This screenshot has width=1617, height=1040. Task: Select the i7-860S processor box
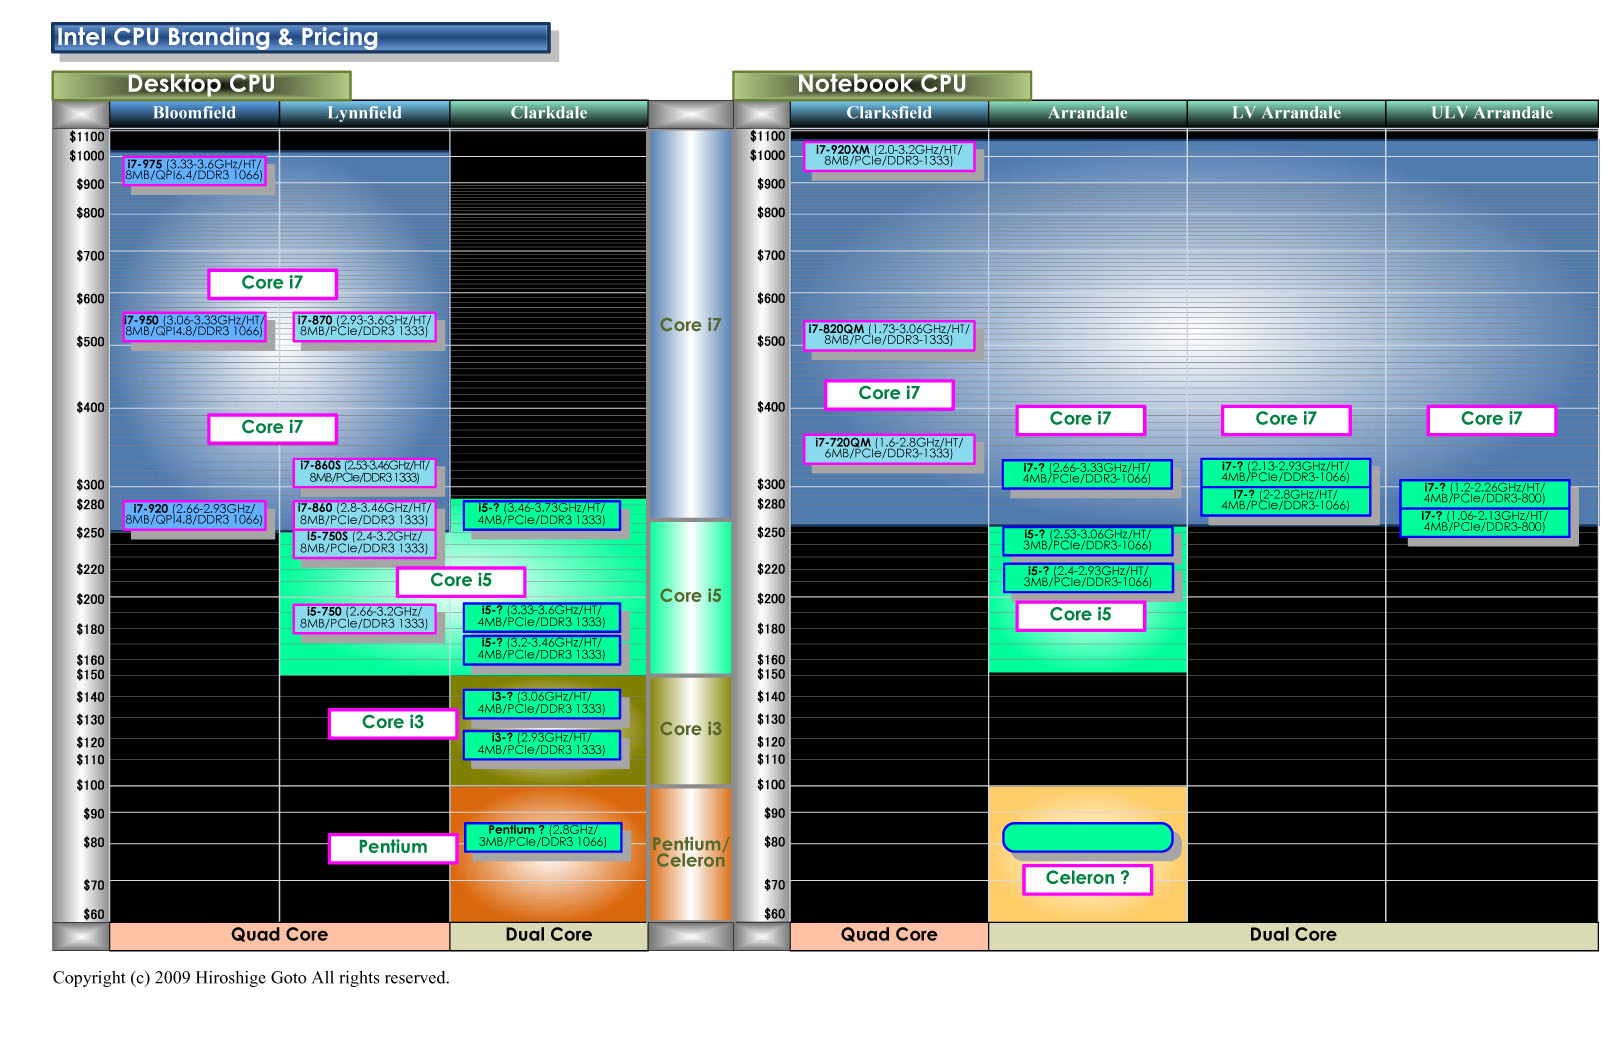point(364,472)
